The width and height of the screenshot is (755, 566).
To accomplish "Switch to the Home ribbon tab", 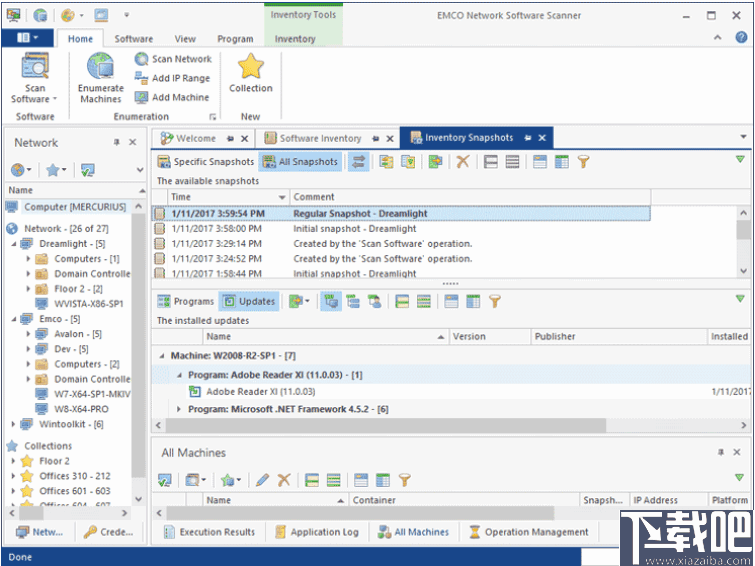I will (x=80, y=39).
